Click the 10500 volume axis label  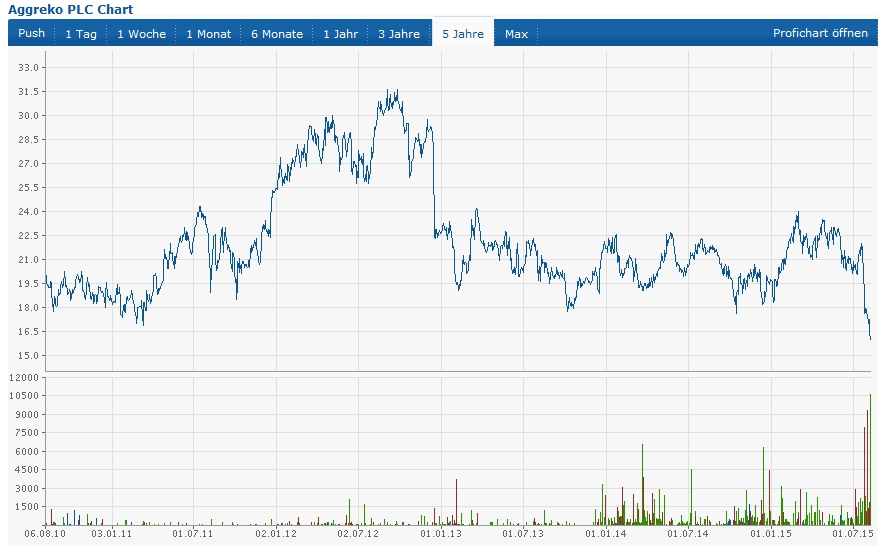(x=24, y=396)
